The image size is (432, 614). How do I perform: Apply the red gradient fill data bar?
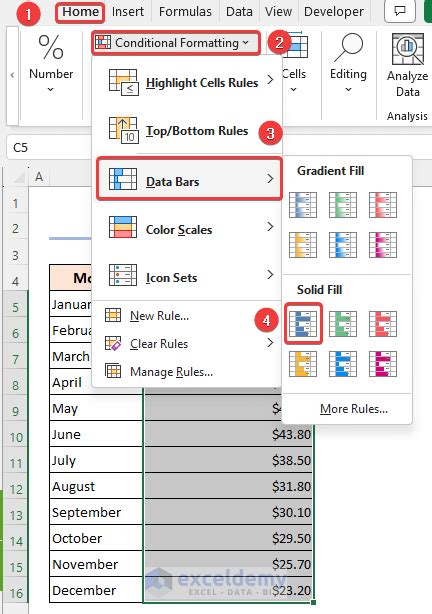(x=383, y=205)
